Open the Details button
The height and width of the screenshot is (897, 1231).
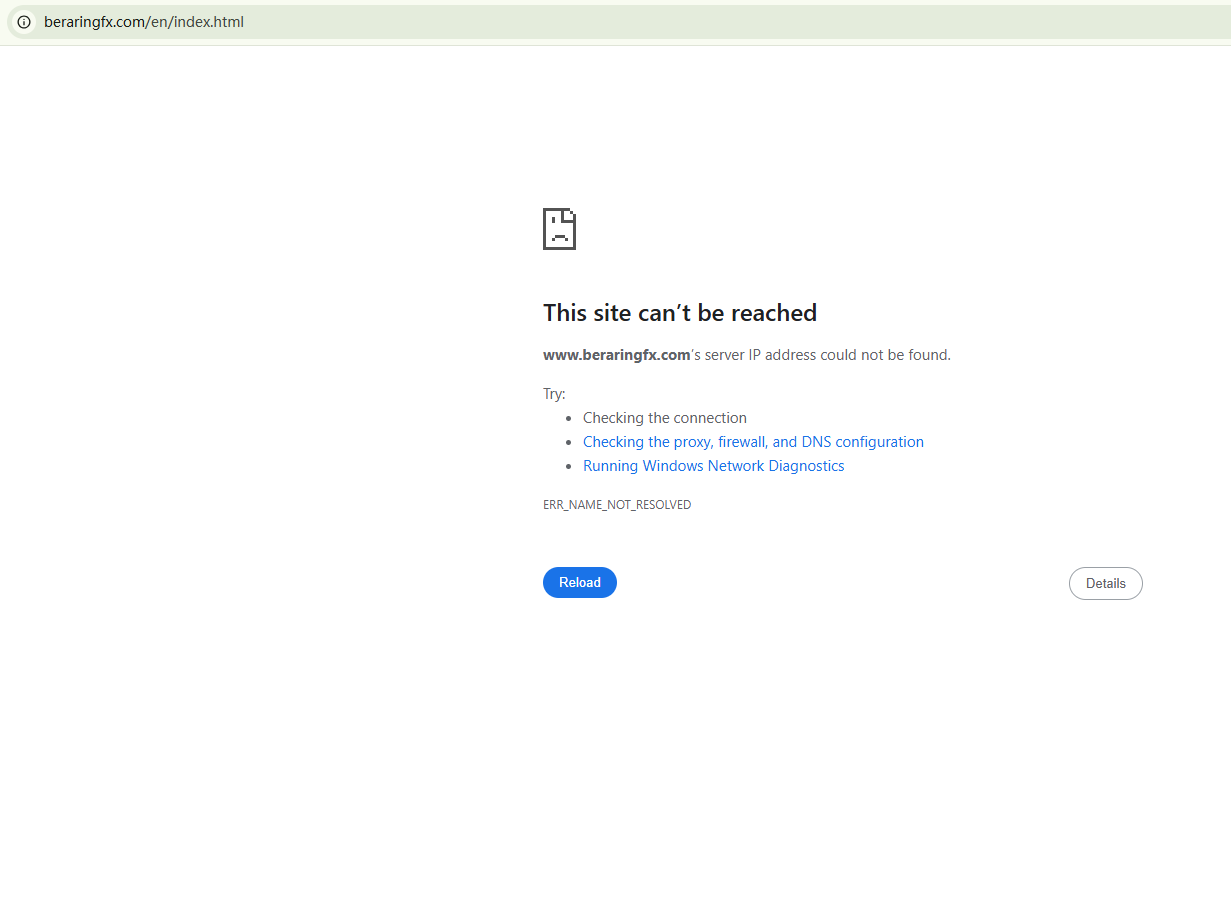(1106, 583)
